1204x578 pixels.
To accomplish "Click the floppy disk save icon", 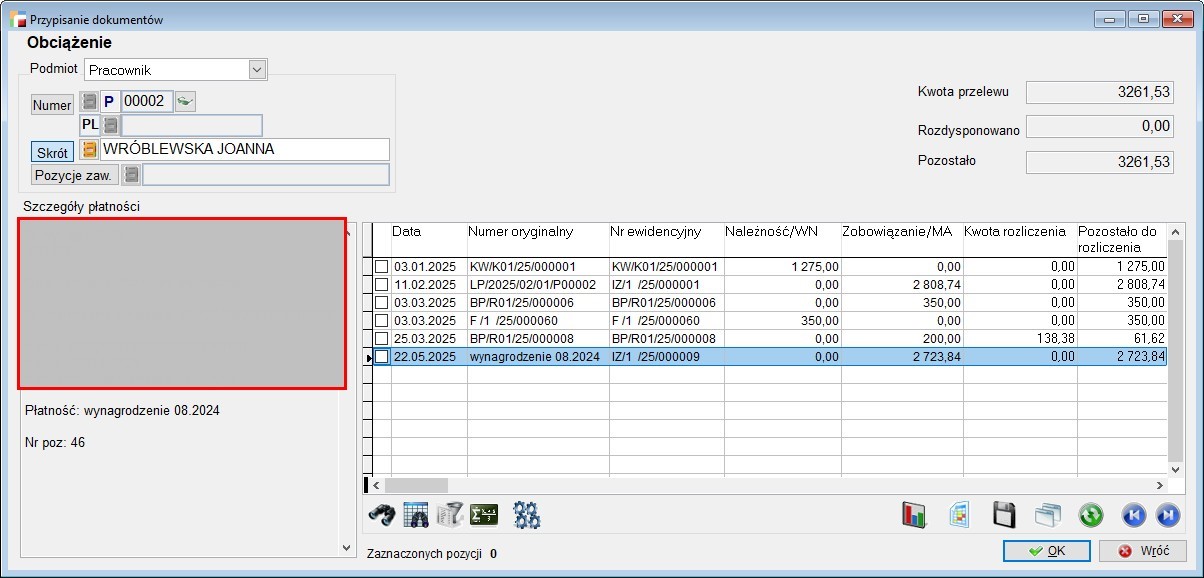I will (x=1004, y=515).
